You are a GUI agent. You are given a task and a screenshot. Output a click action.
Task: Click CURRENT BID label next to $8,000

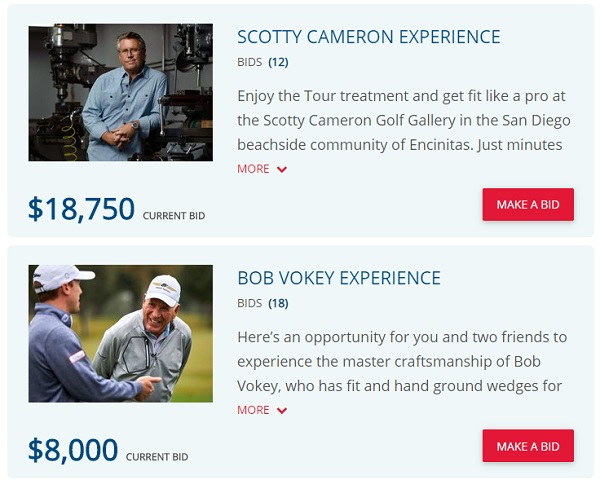coord(157,457)
